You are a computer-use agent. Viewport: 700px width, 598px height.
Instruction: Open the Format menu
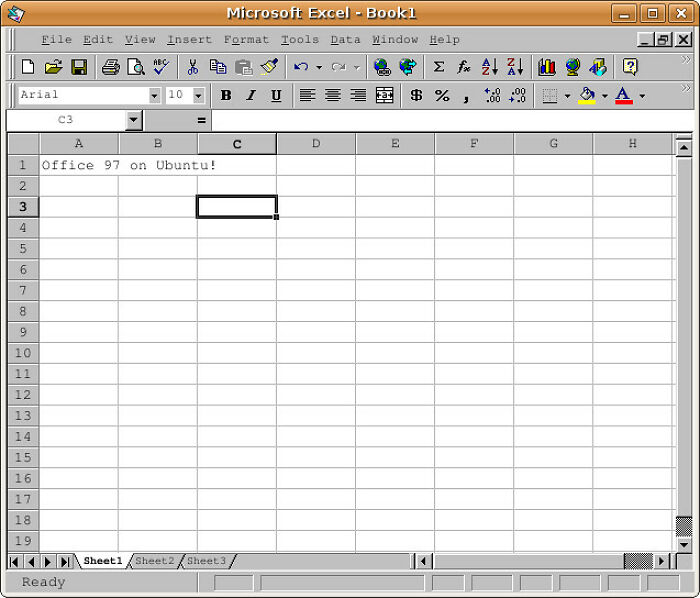(x=246, y=40)
